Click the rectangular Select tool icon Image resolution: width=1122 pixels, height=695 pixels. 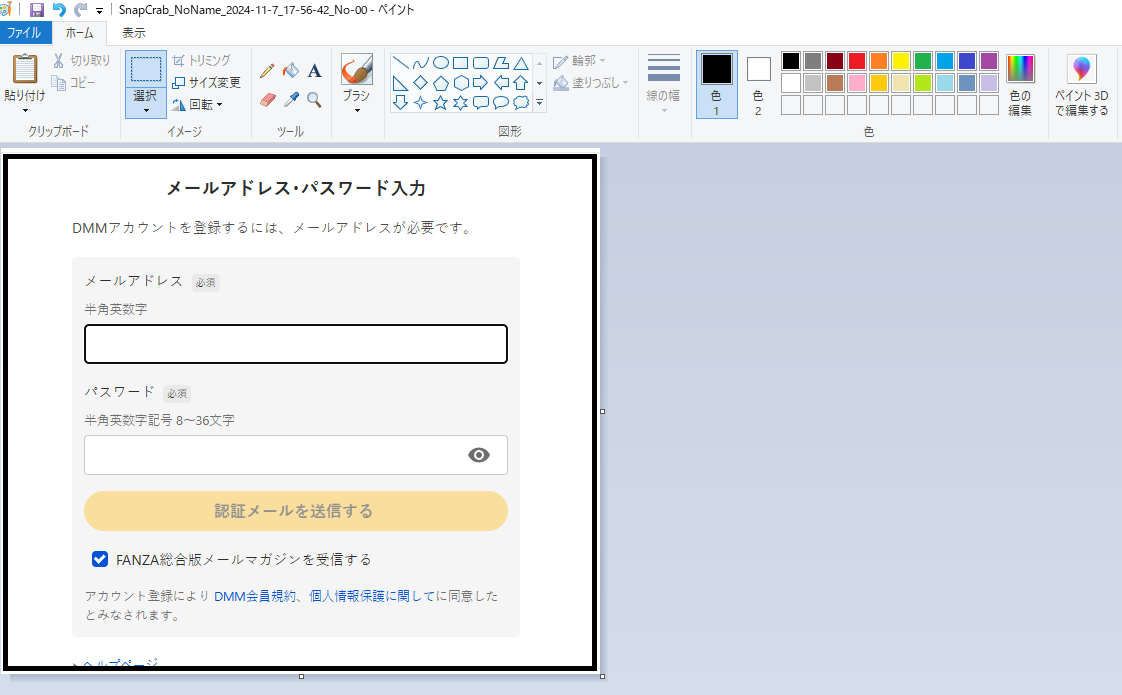click(x=146, y=69)
